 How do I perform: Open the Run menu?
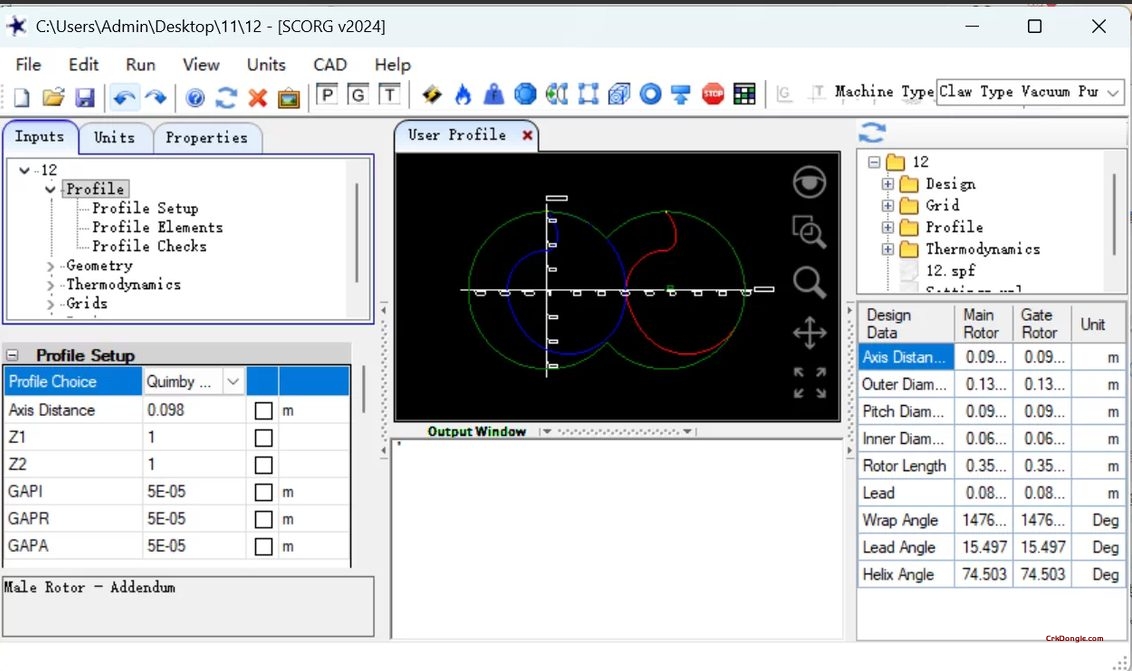click(x=140, y=64)
